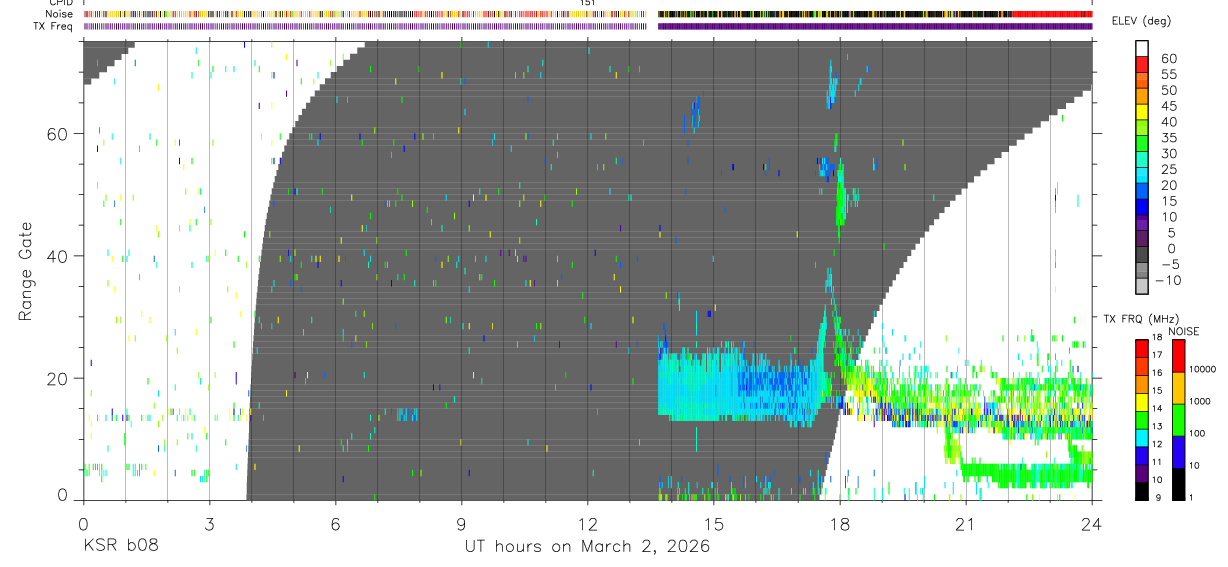Click the '1' label on the NOISE legend
1228x567 pixels.
coord(1193,498)
